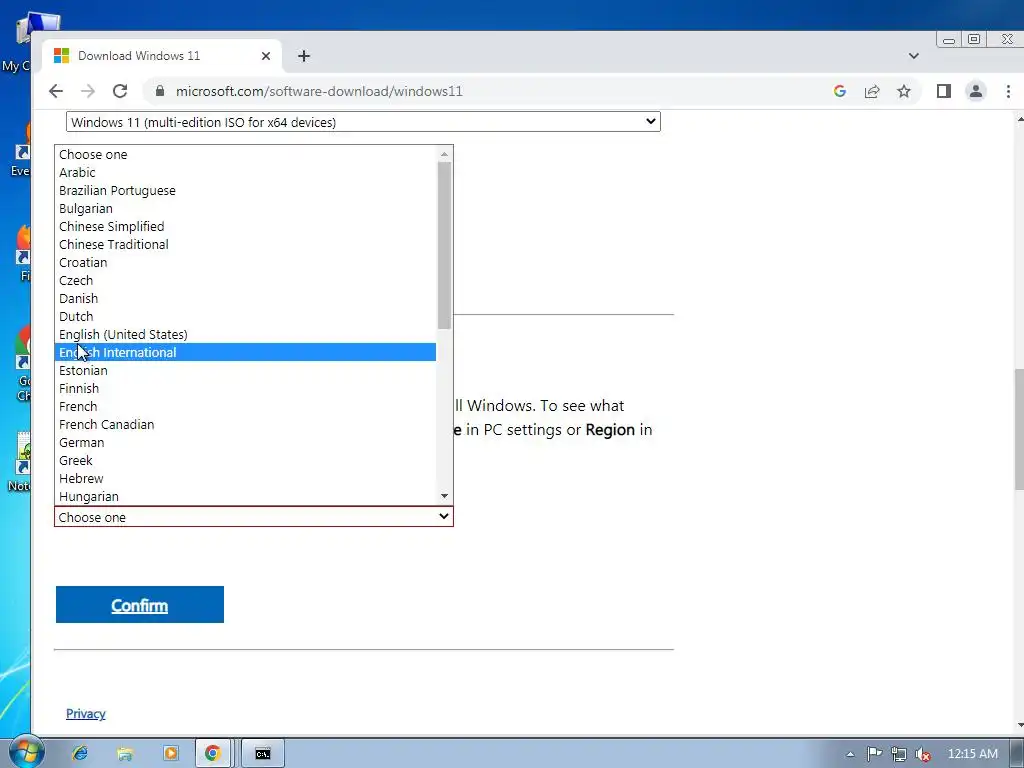This screenshot has height=768, width=1024.
Task: Open the clock showing 12:15 AM
Action: pos(972,754)
